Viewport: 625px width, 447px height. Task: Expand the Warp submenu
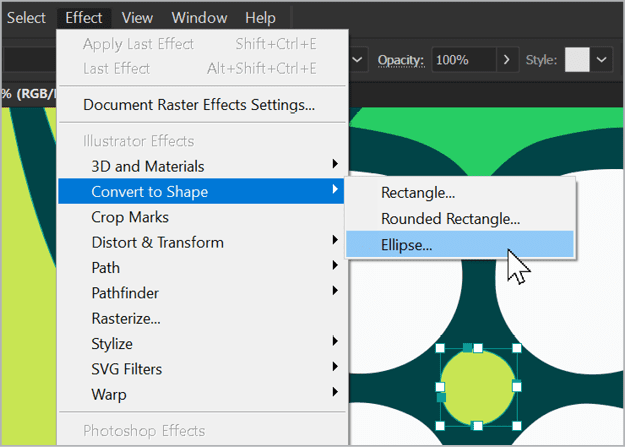click(x=201, y=394)
